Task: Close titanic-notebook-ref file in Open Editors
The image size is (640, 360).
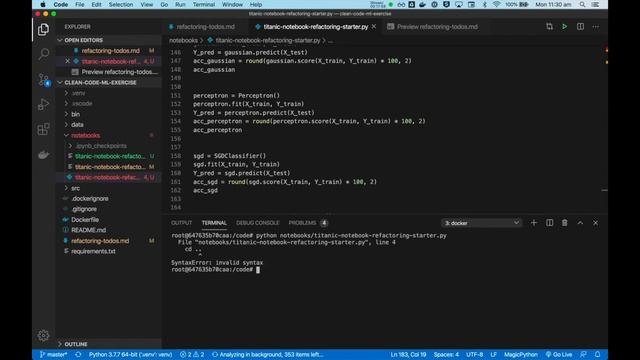Action: pos(68,61)
